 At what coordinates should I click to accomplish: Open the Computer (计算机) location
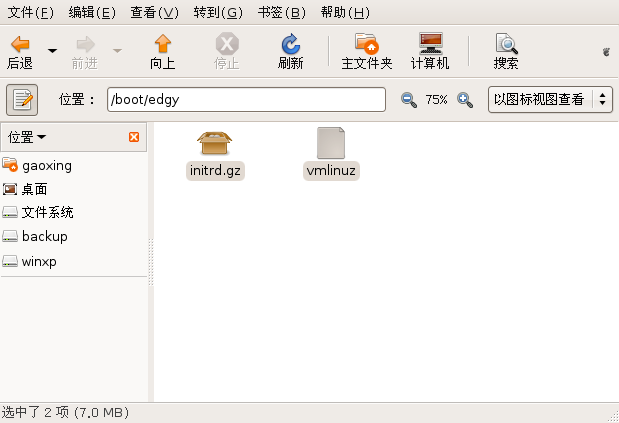430,51
